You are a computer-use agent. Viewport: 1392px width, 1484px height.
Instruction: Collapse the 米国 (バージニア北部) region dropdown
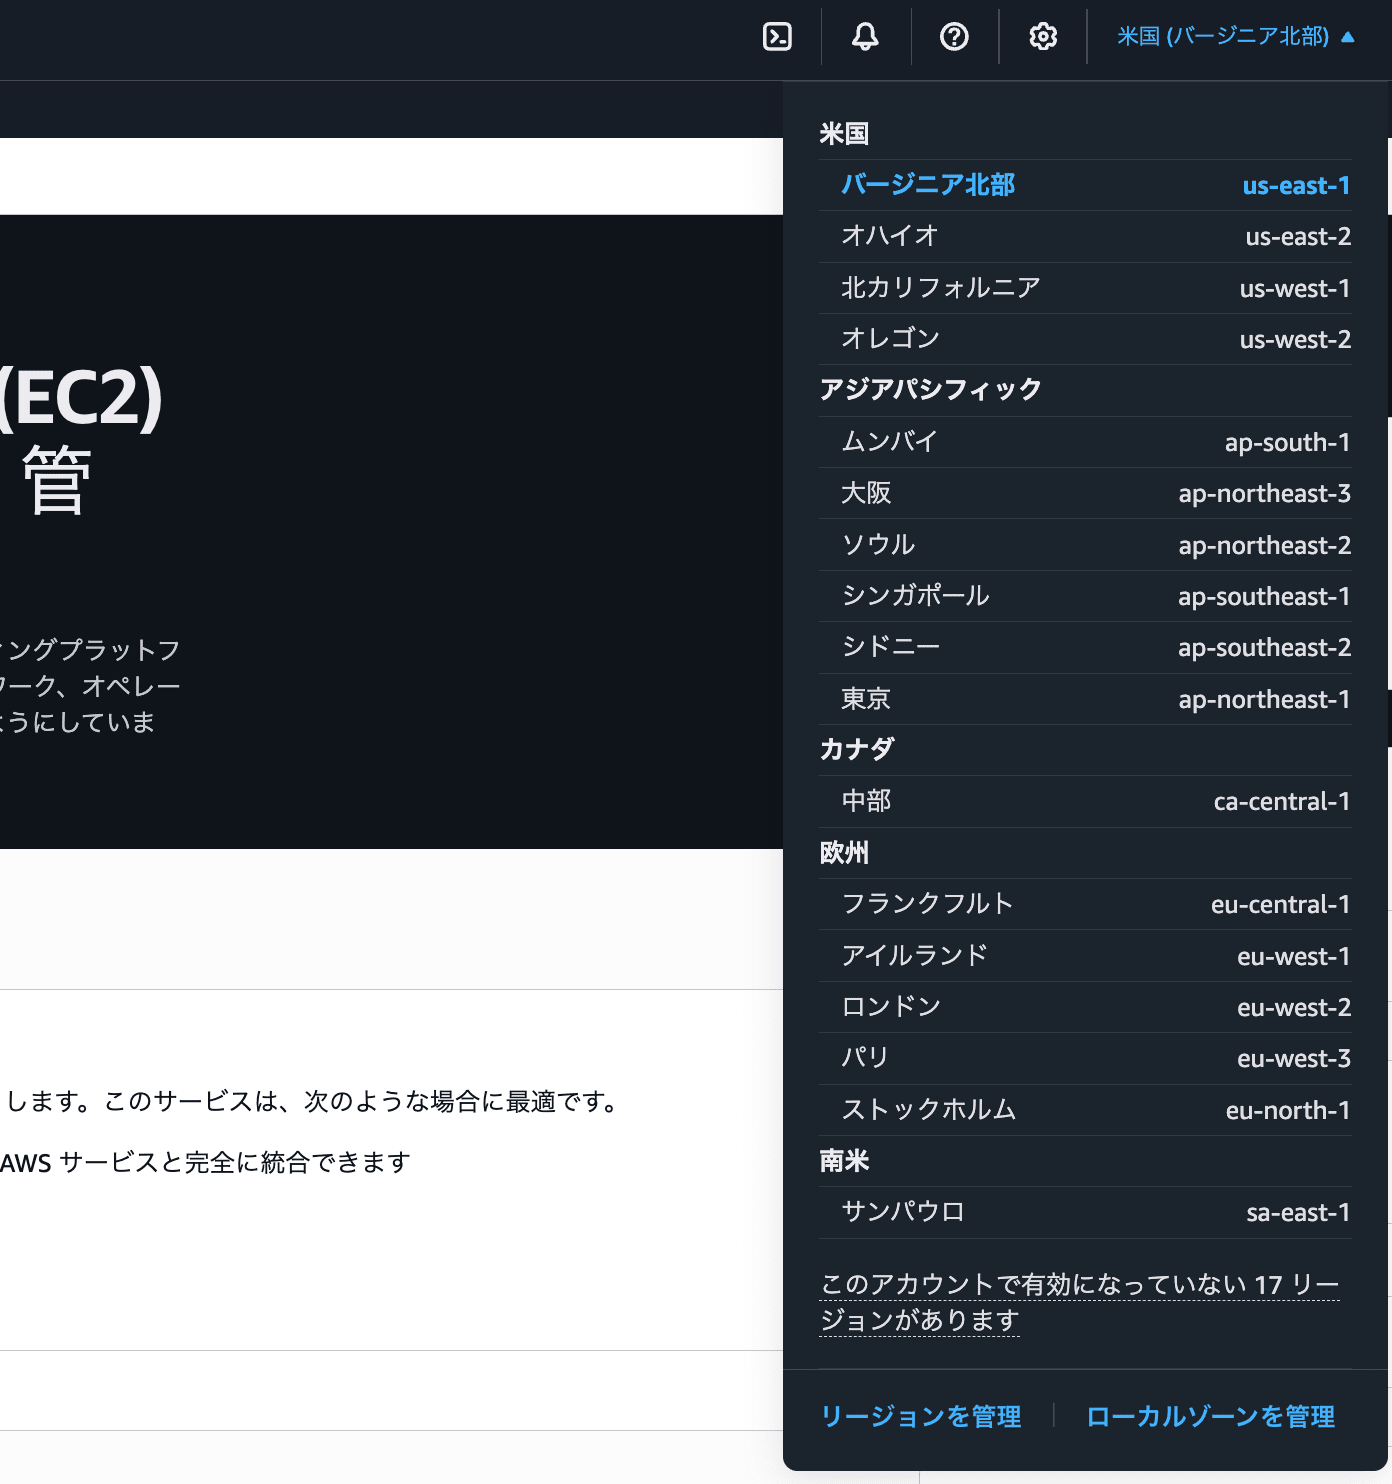pos(1236,37)
